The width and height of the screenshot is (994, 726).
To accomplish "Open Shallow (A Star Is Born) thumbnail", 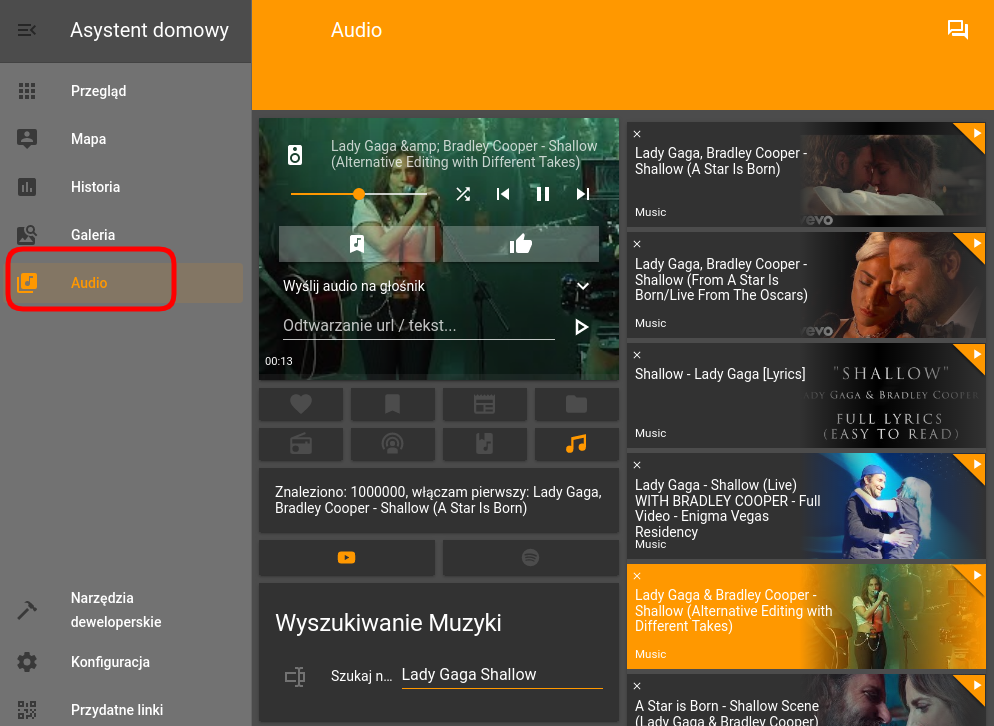I will 891,175.
